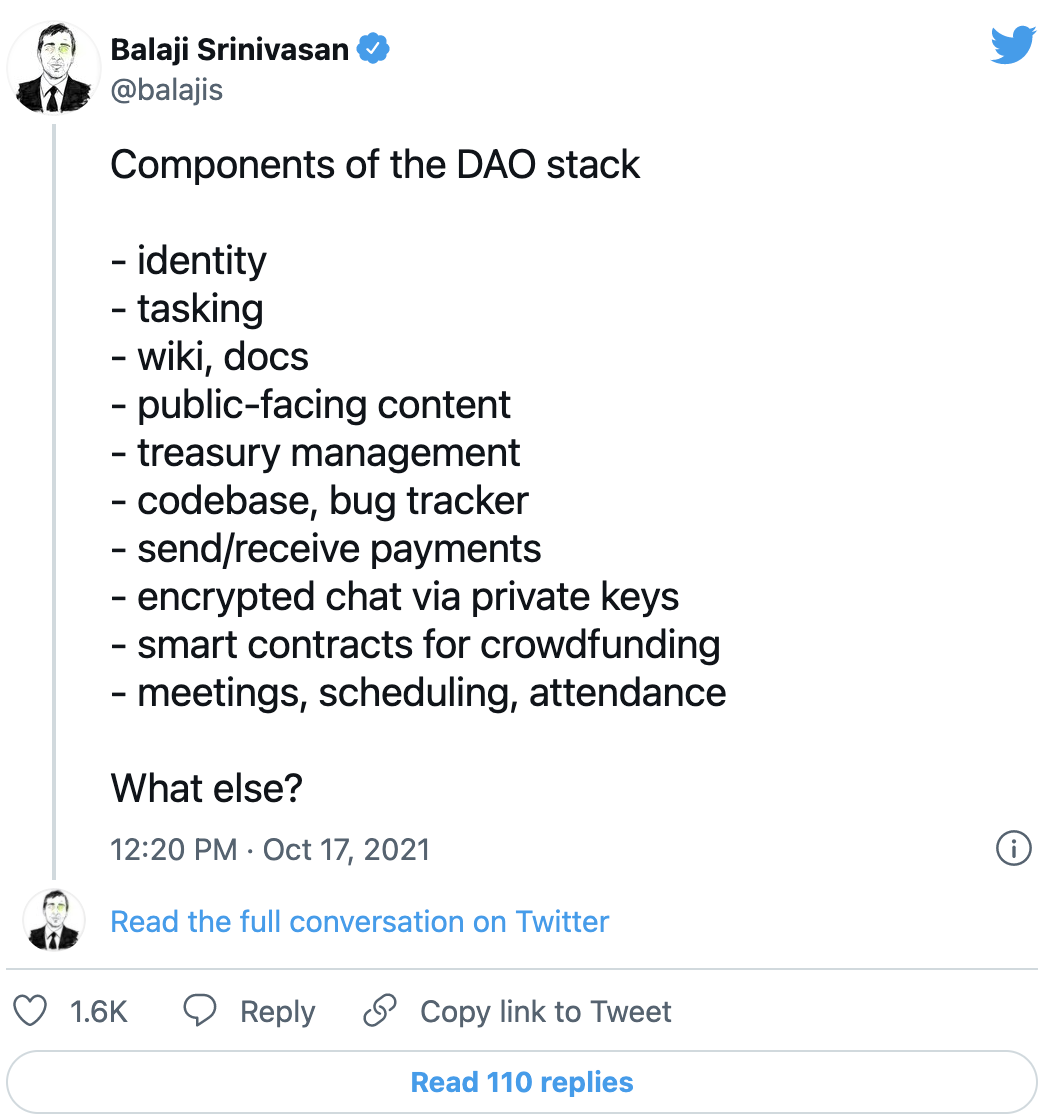Click the reply speech bubble icon
The image size is (1054, 1120).
[200, 1011]
